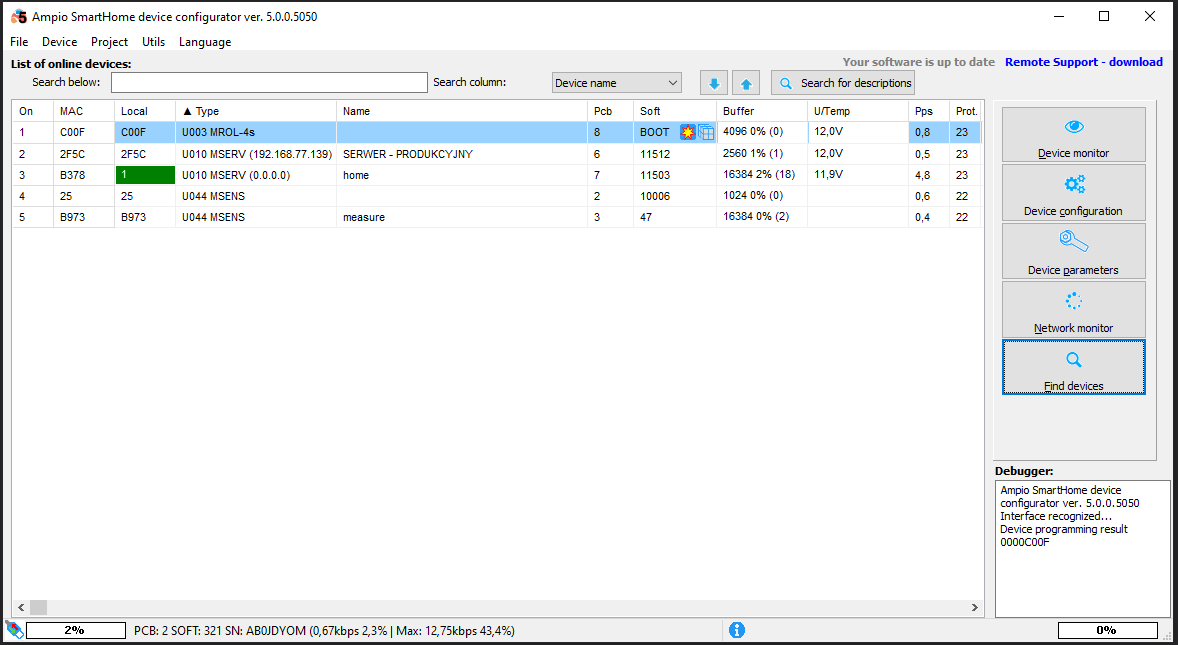This screenshot has height=645, width=1178.
Task: Click the Pcb column header
Action: (x=610, y=111)
